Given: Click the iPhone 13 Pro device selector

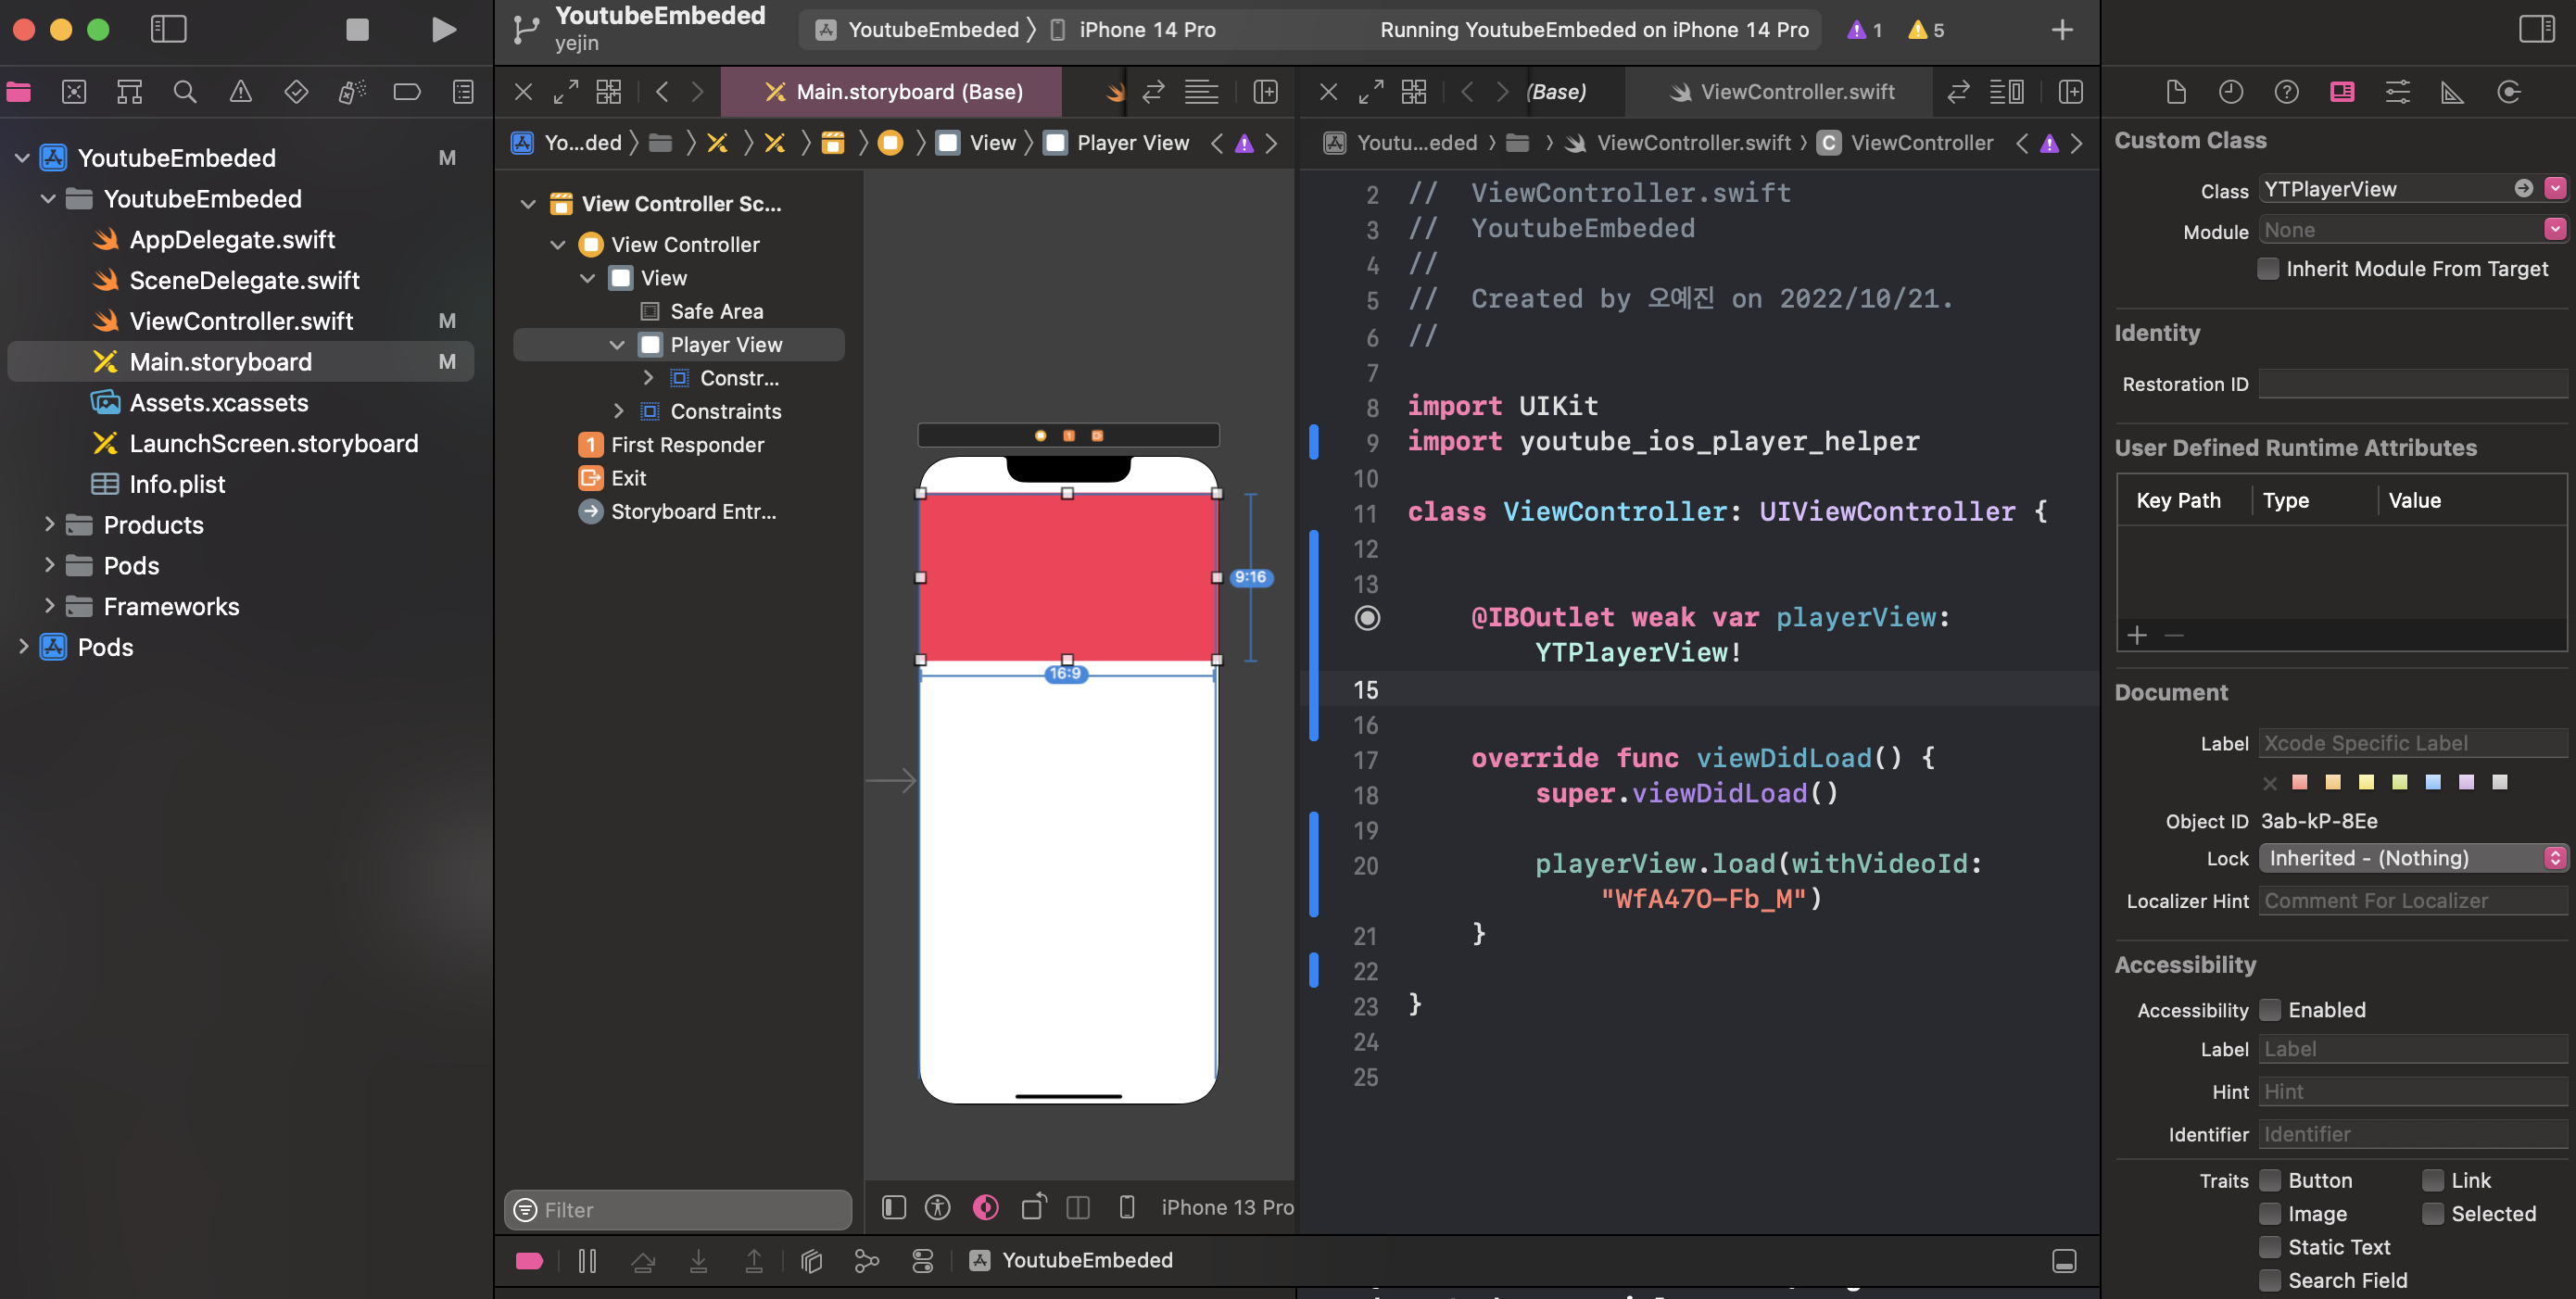Looking at the screenshot, I should coord(1226,1207).
